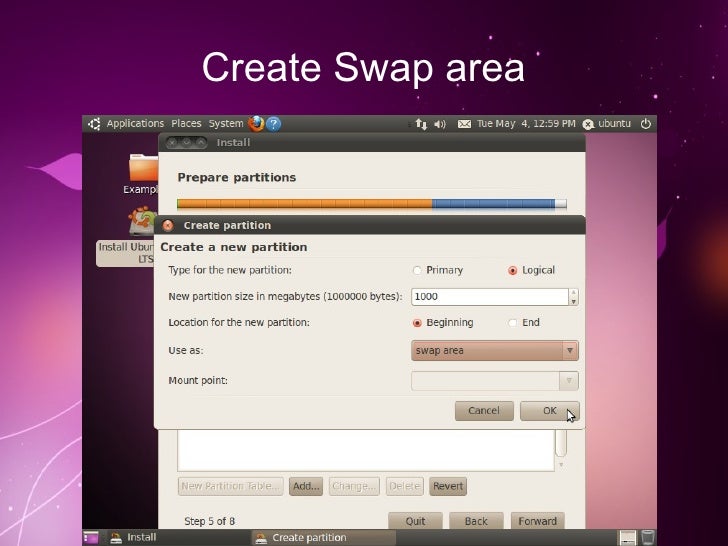Select the gray free space in disk bar
This screenshot has width=728, height=546.
[x=561, y=204]
